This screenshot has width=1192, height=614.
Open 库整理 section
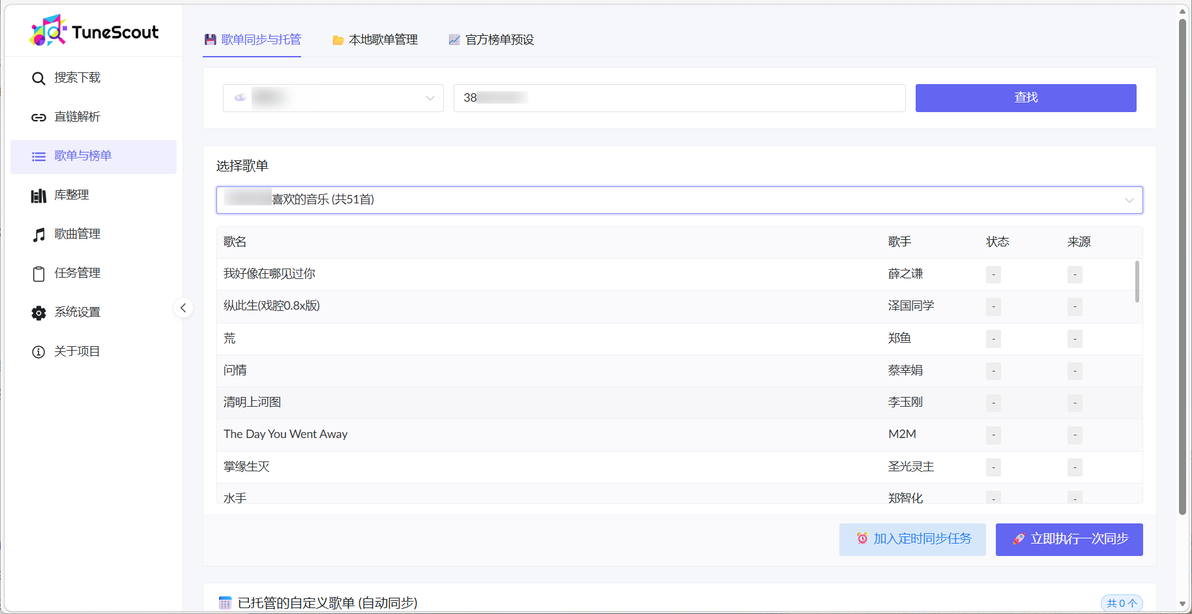(94, 195)
